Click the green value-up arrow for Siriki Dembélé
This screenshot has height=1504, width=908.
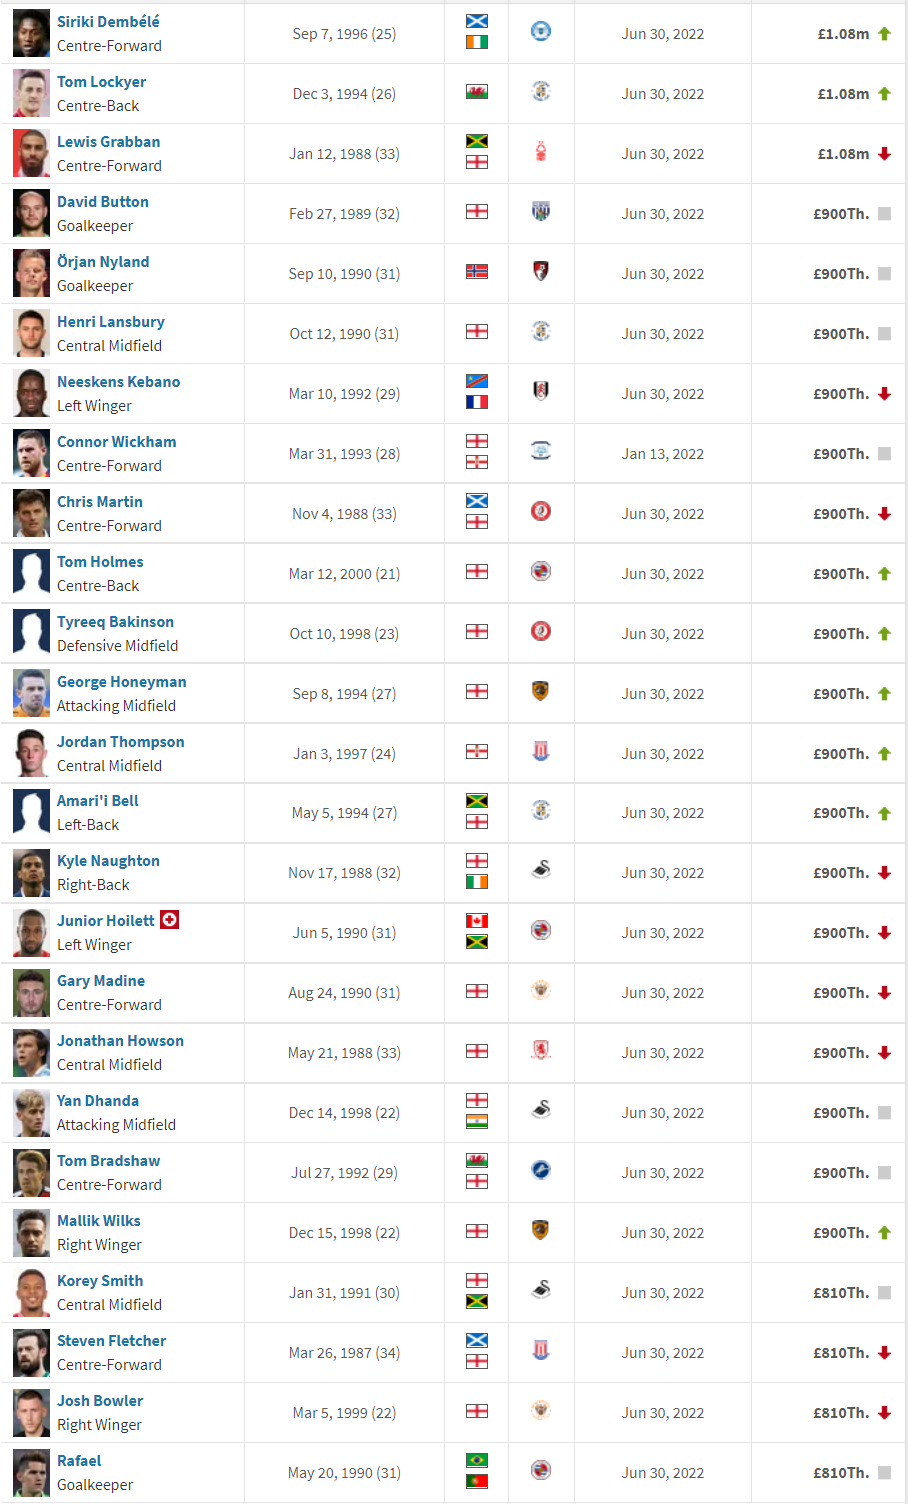tap(884, 34)
